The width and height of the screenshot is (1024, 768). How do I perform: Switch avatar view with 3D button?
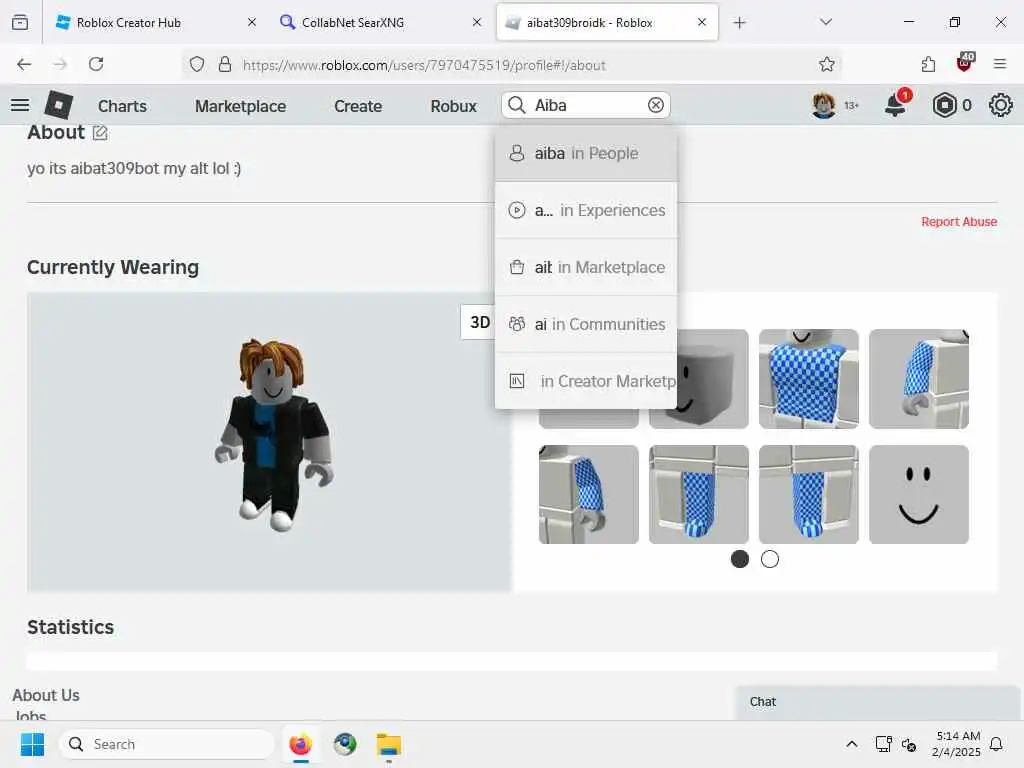pyautogui.click(x=480, y=322)
